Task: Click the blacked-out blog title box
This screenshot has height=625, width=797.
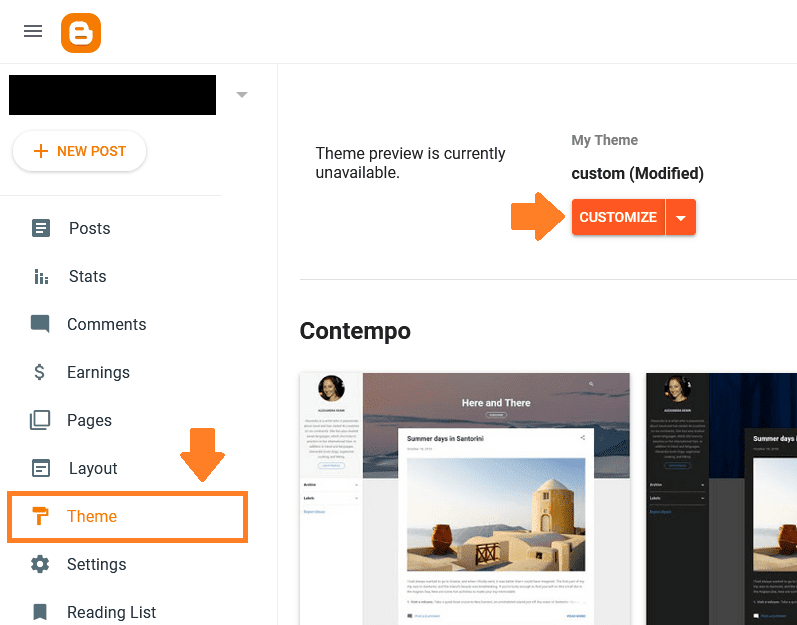Action: [112, 95]
